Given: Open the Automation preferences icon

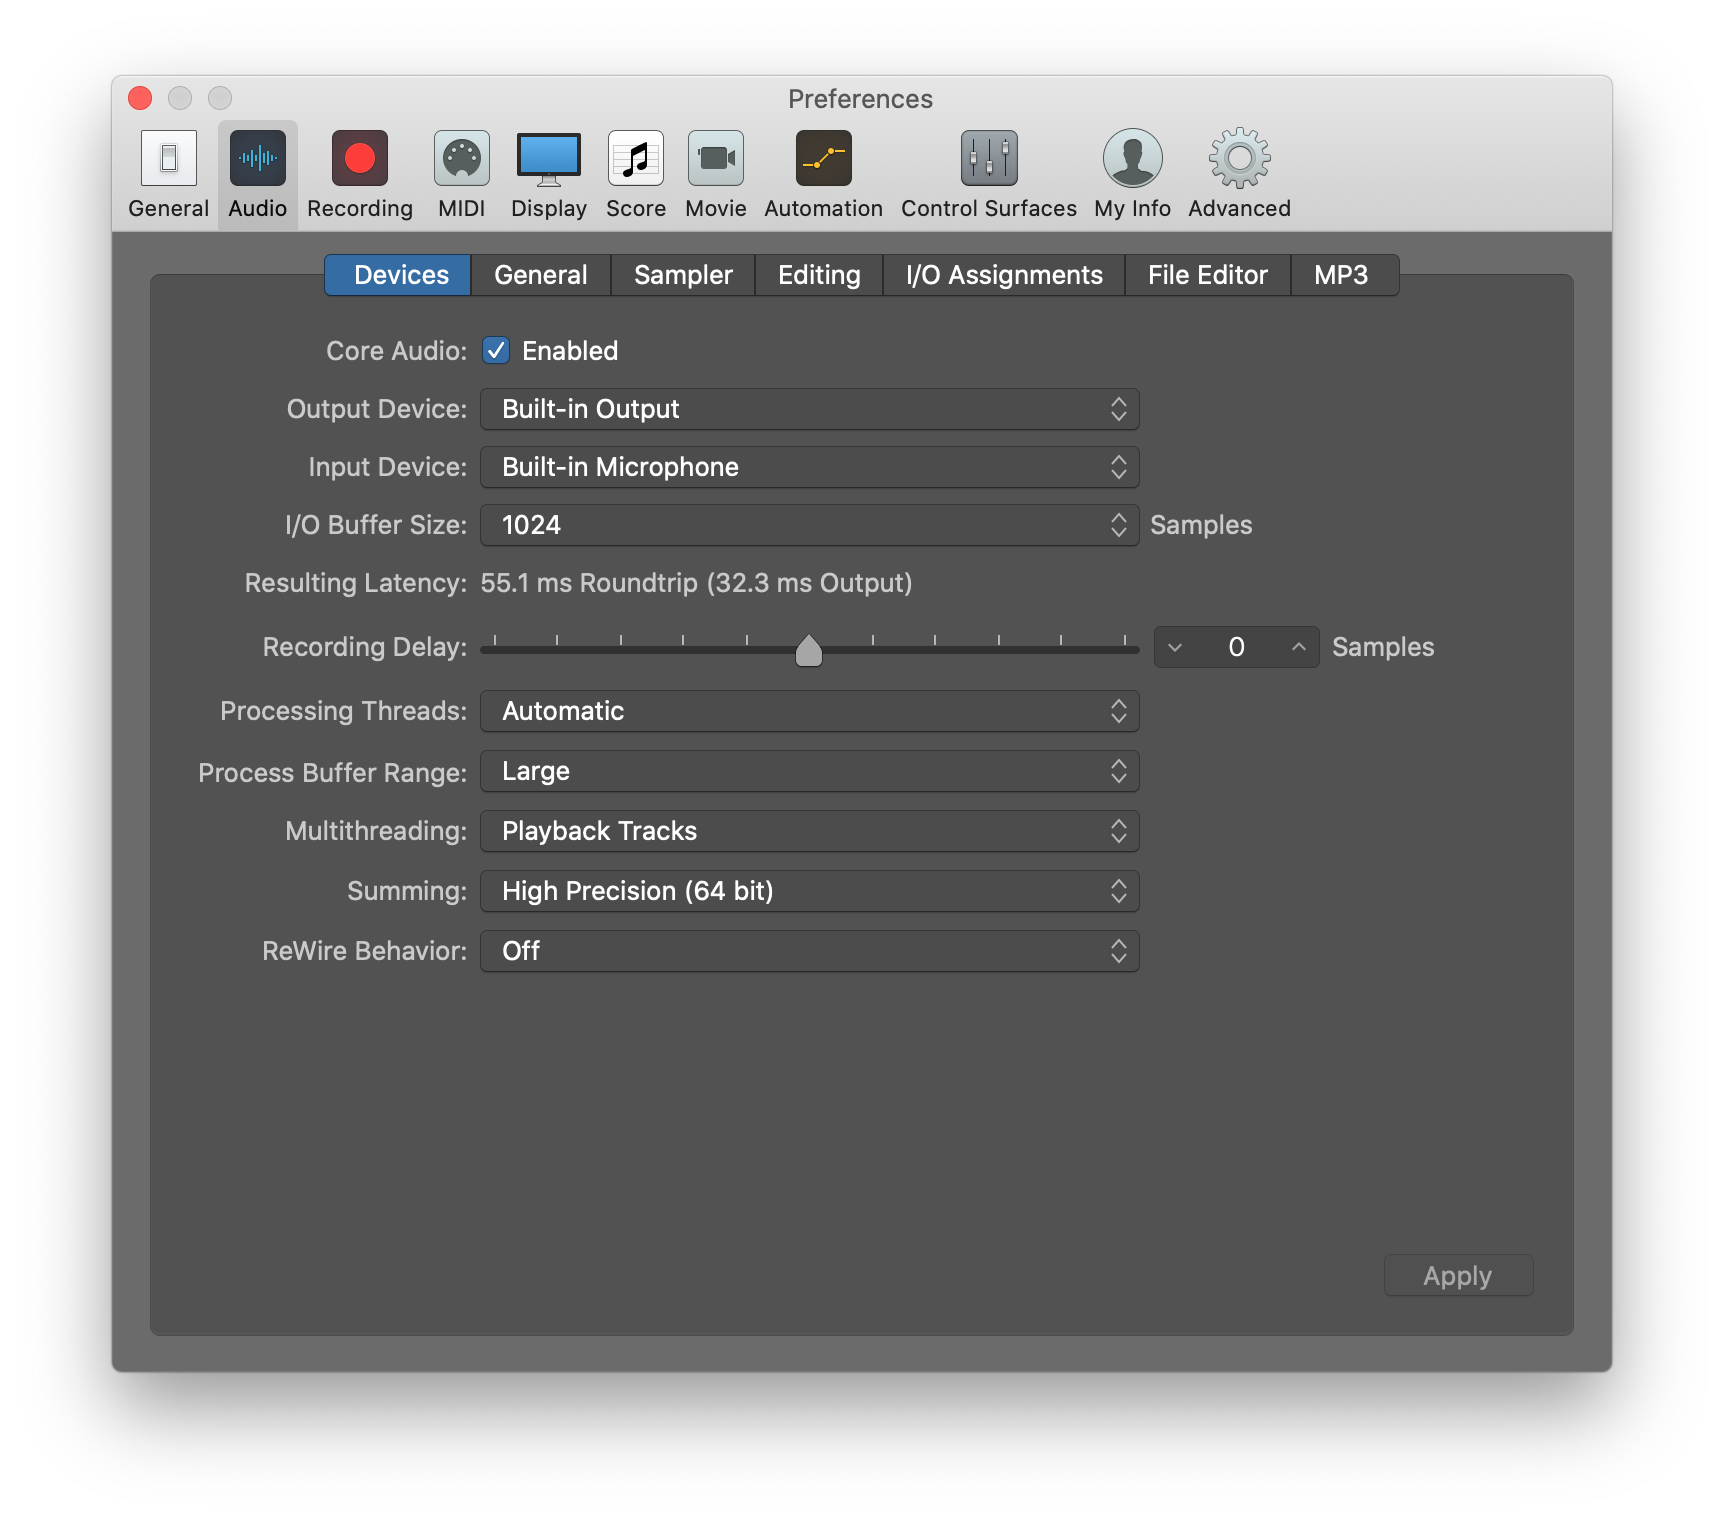Looking at the screenshot, I should pos(822,173).
